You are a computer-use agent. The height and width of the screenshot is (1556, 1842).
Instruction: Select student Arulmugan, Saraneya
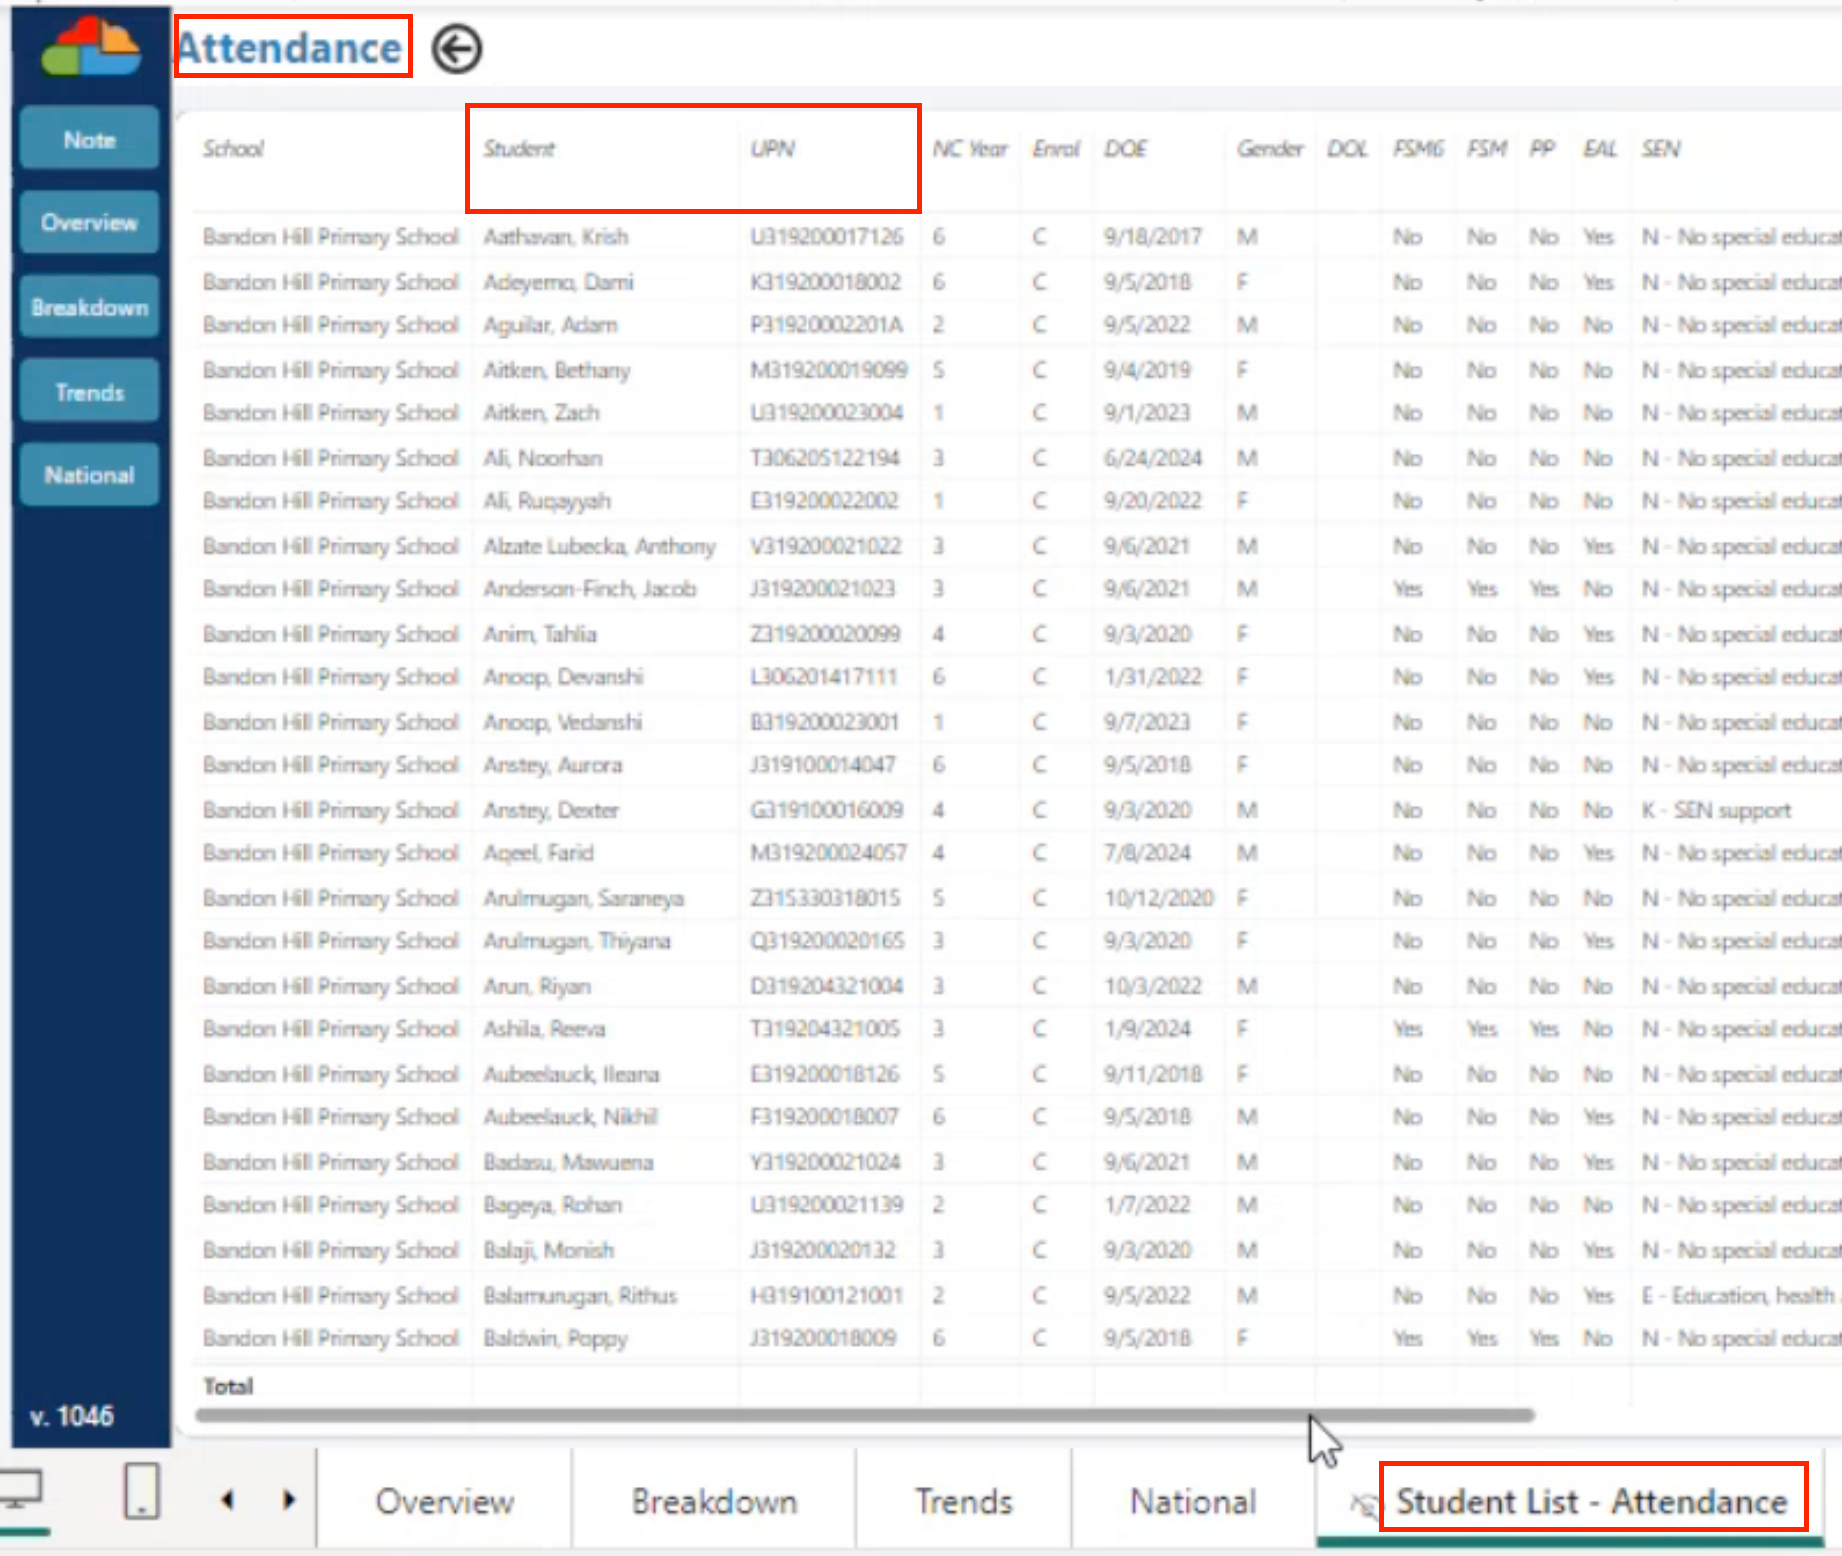click(x=584, y=898)
